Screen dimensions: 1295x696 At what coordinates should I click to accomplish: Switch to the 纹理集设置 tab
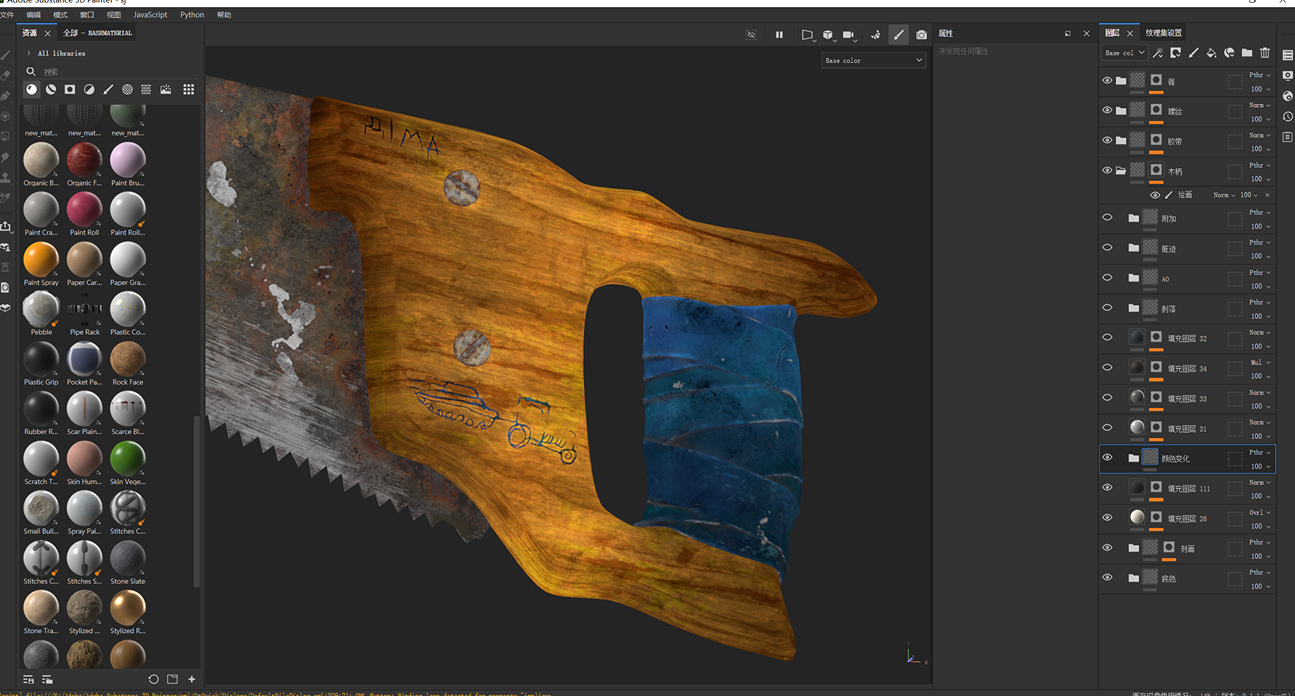coord(1163,33)
